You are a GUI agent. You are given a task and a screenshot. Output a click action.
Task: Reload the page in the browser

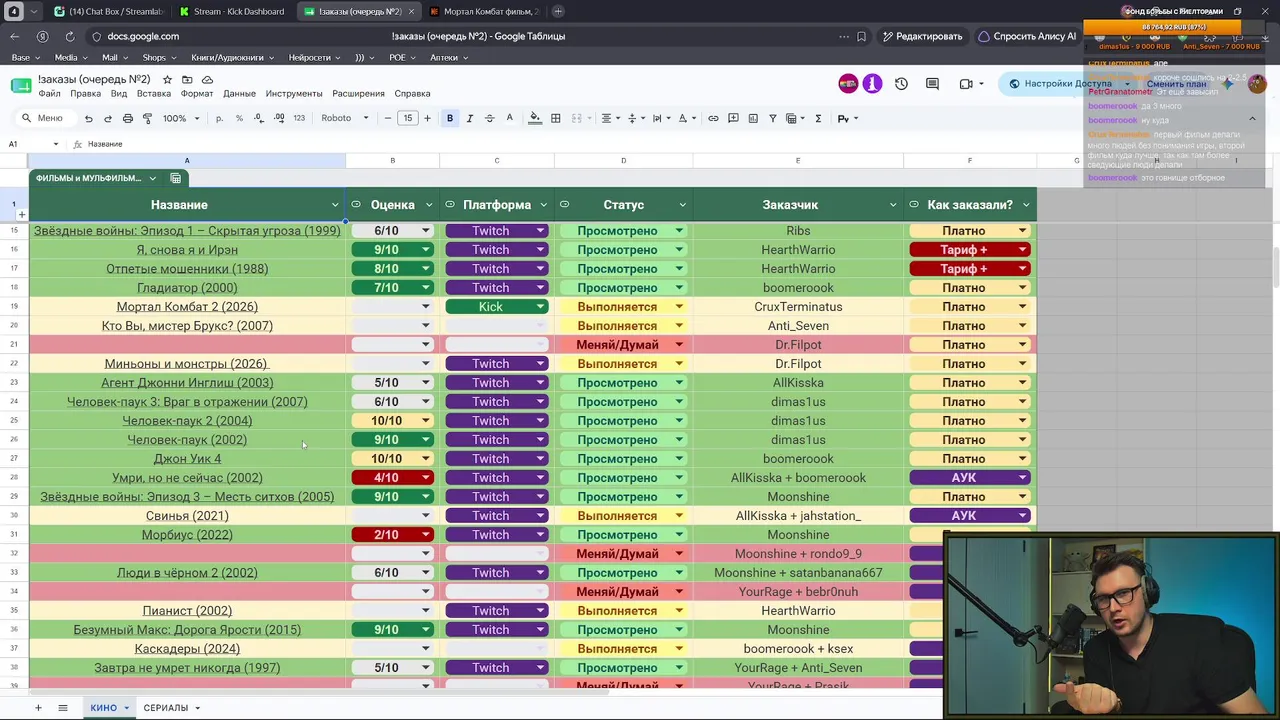pyautogui.click(x=69, y=36)
